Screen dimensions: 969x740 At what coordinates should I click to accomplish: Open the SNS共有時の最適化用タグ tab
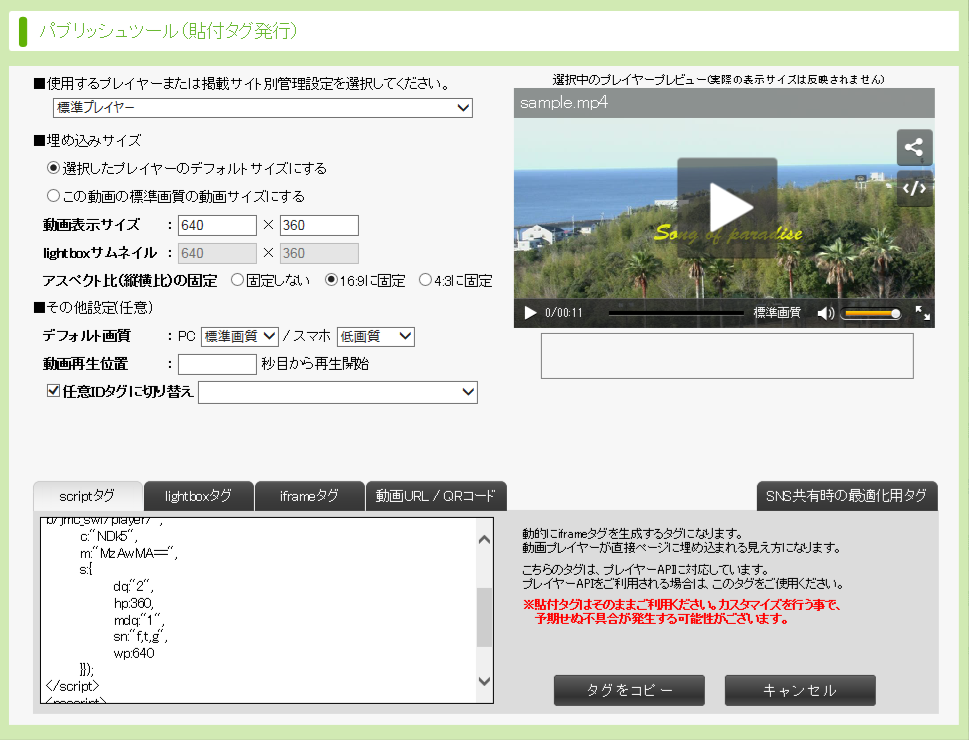pyautogui.click(x=847, y=496)
